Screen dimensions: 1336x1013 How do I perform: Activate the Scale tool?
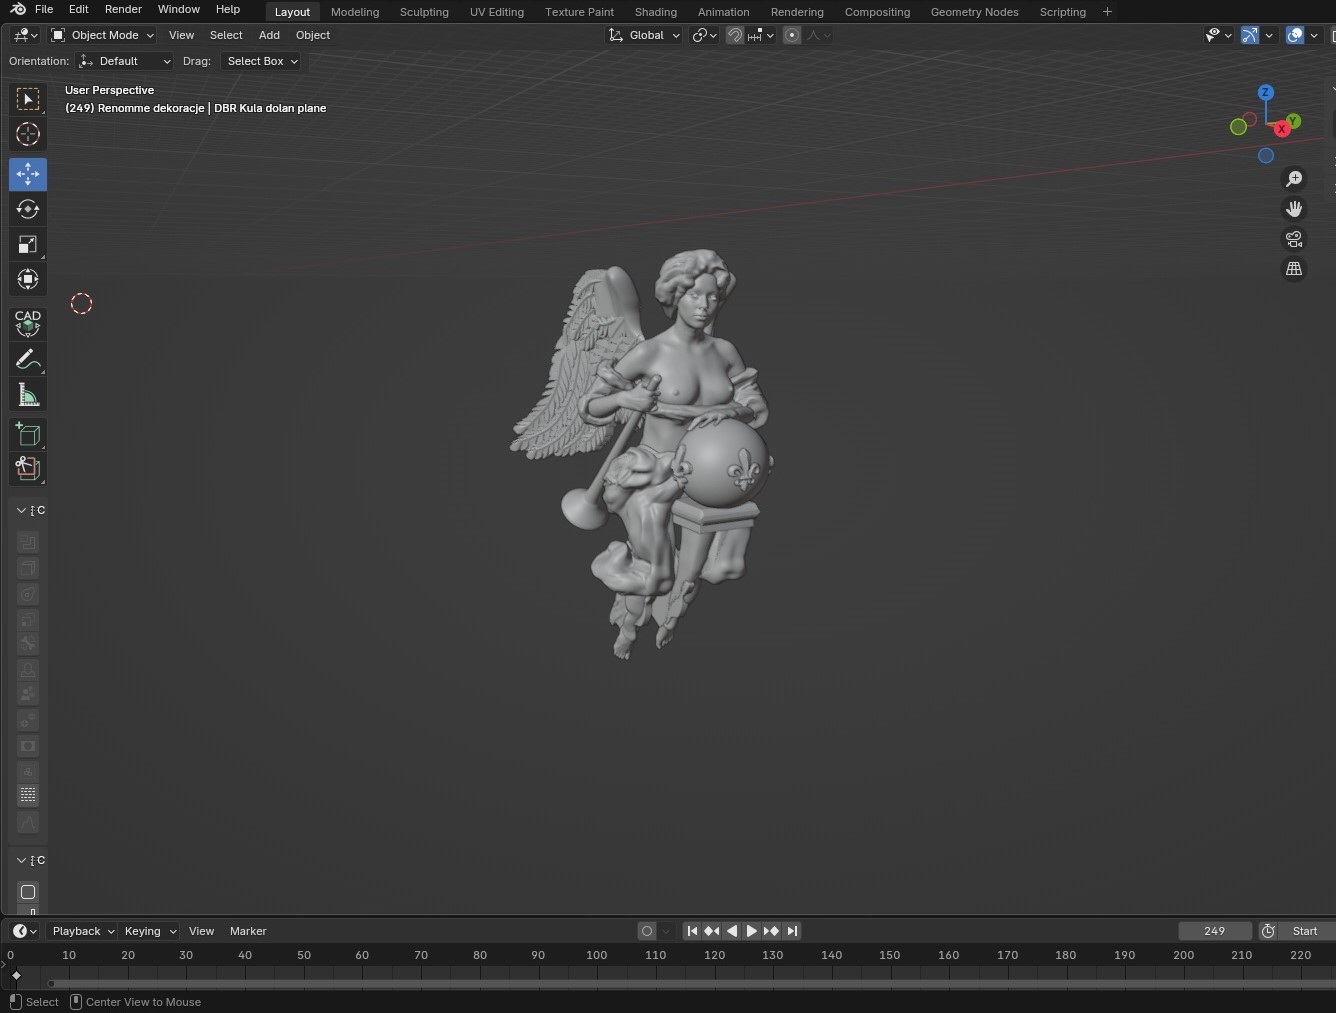28,245
